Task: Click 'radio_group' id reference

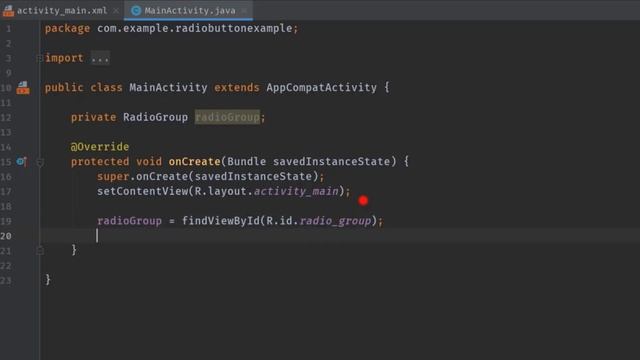Action: pyautogui.click(x=335, y=221)
